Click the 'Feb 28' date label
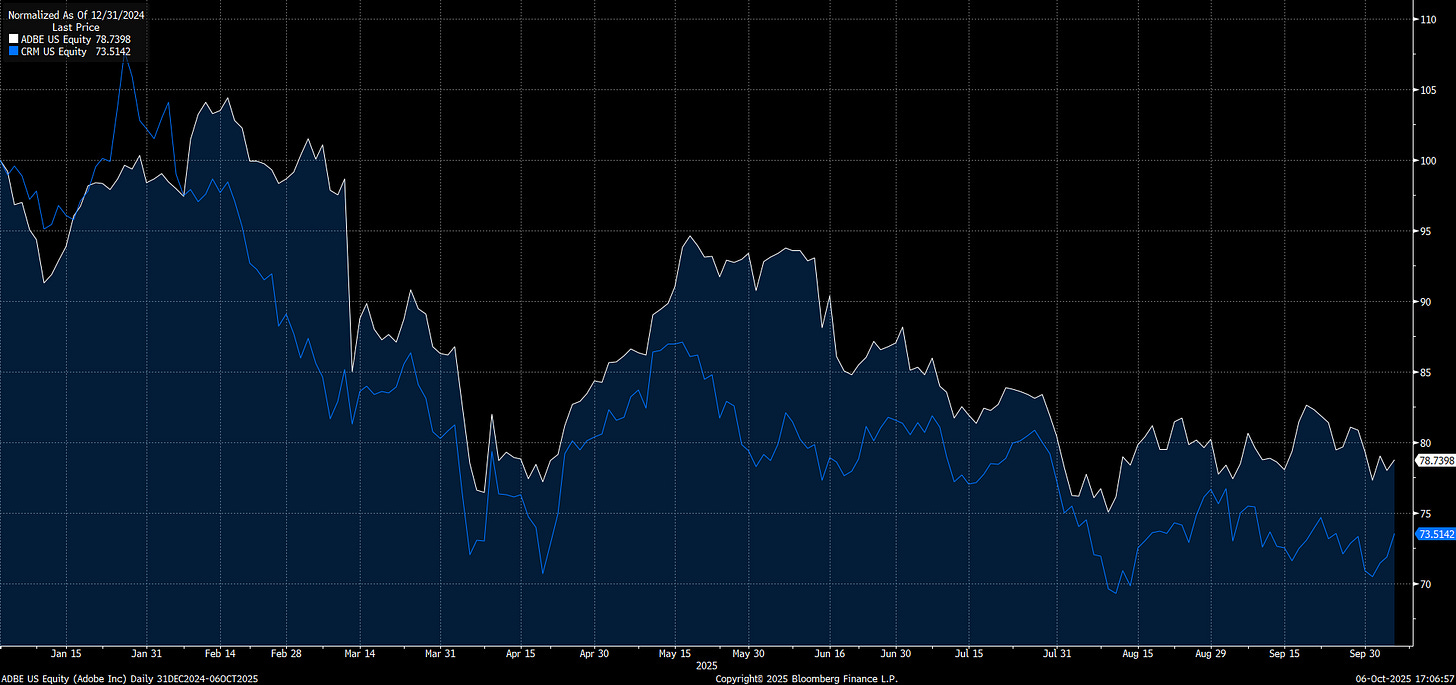The image size is (1456, 685). [287, 654]
